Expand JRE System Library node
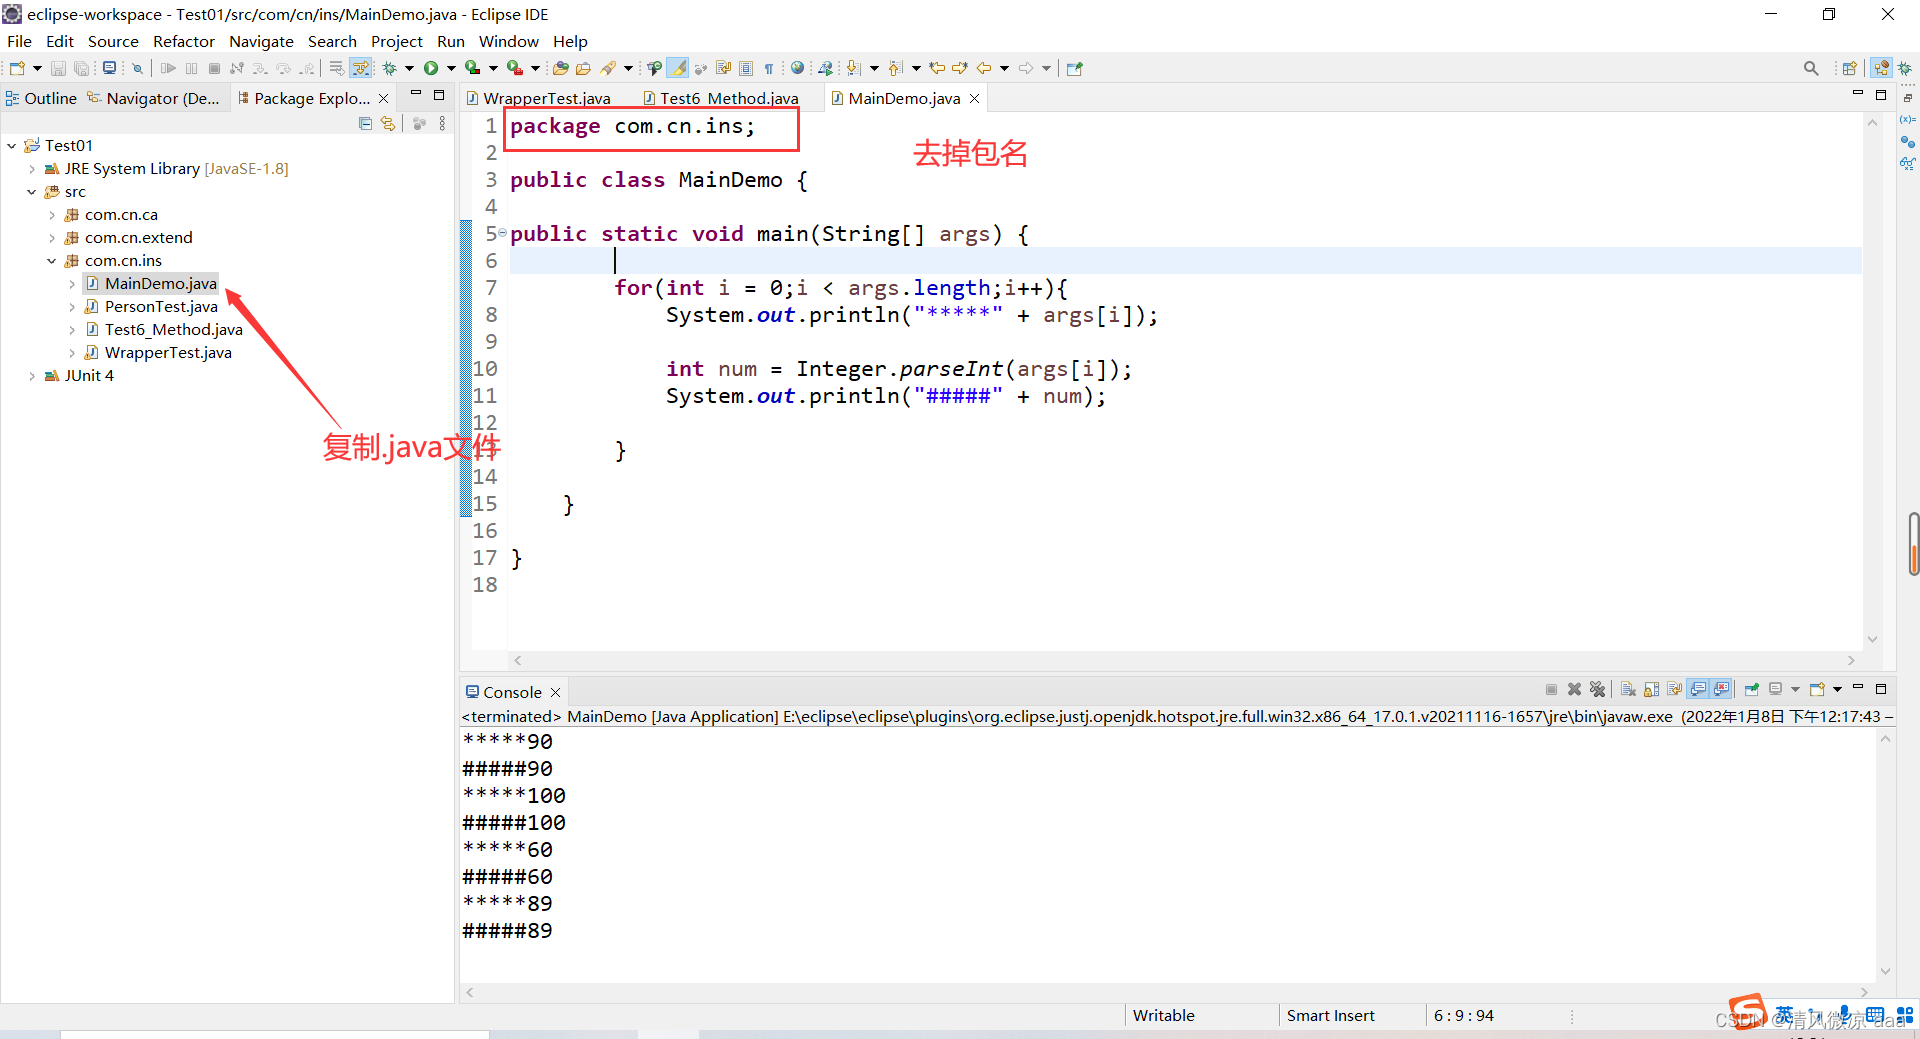 (32, 169)
